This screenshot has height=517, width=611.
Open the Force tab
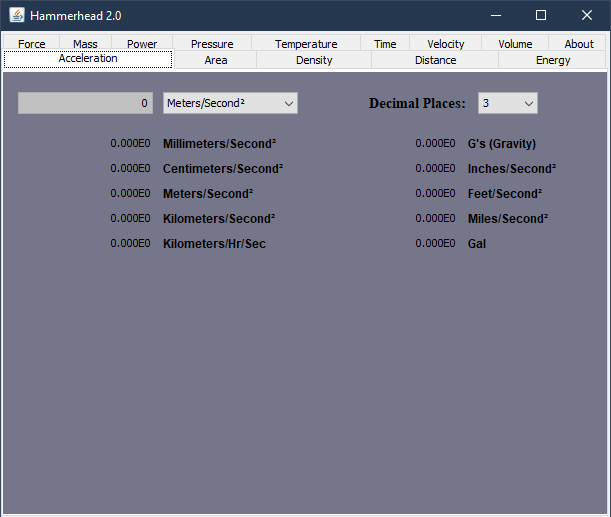pyautogui.click(x=32, y=44)
